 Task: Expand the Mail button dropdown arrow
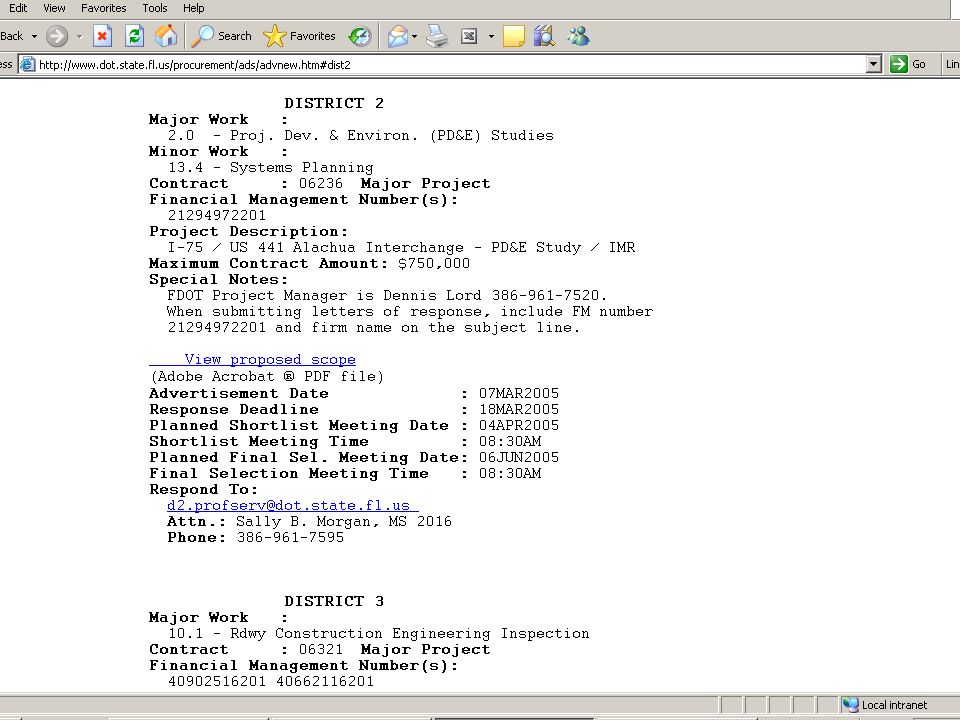414,36
